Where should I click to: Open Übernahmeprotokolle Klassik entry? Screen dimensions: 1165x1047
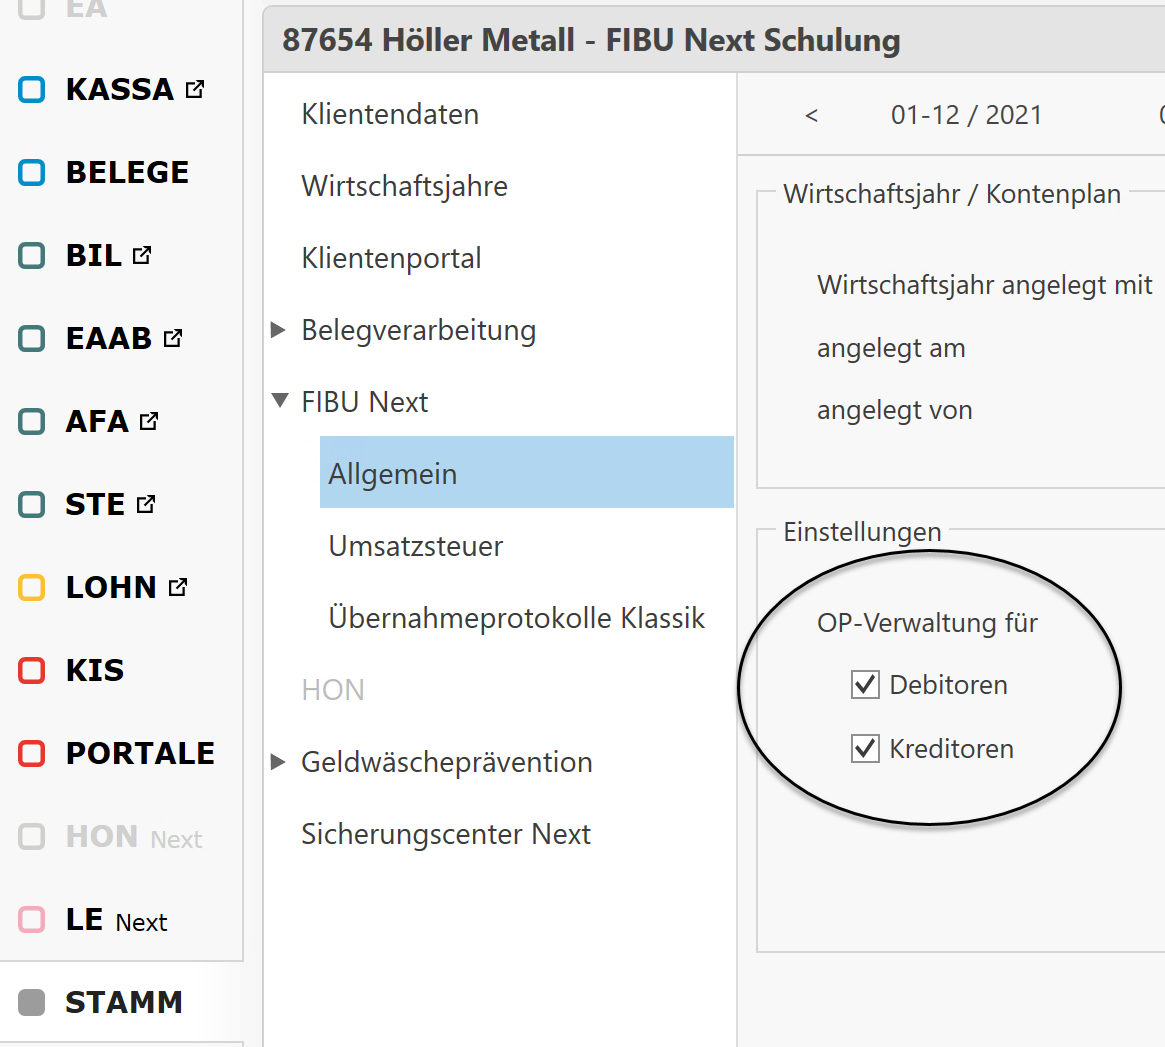click(516, 618)
